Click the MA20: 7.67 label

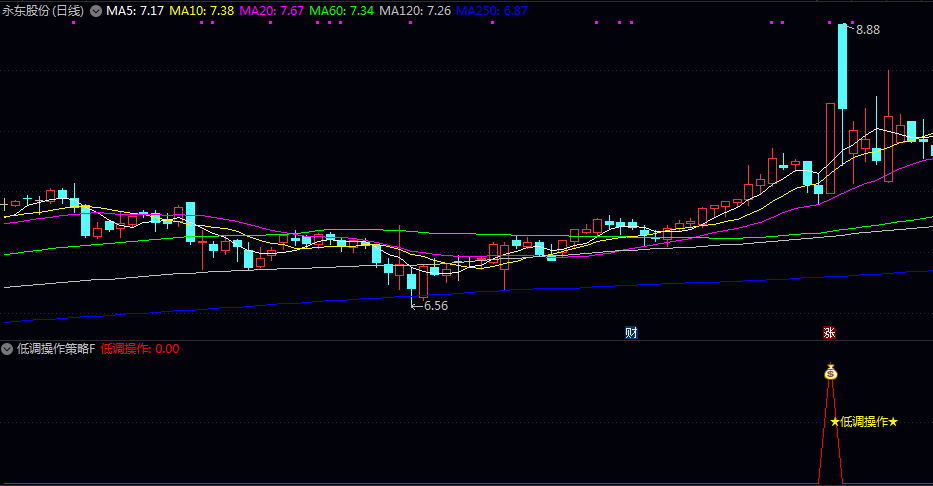[272, 11]
